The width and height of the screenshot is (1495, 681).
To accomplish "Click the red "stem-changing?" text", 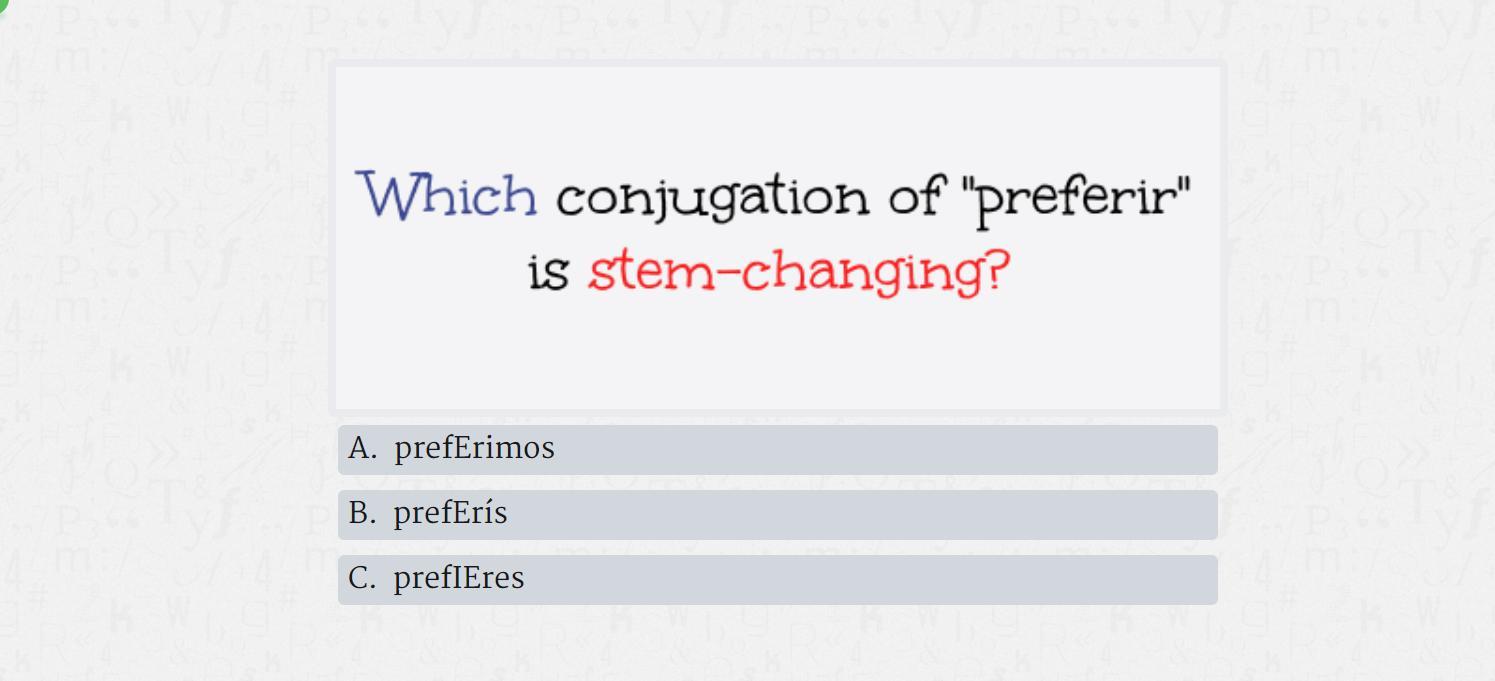I will (x=798, y=272).
